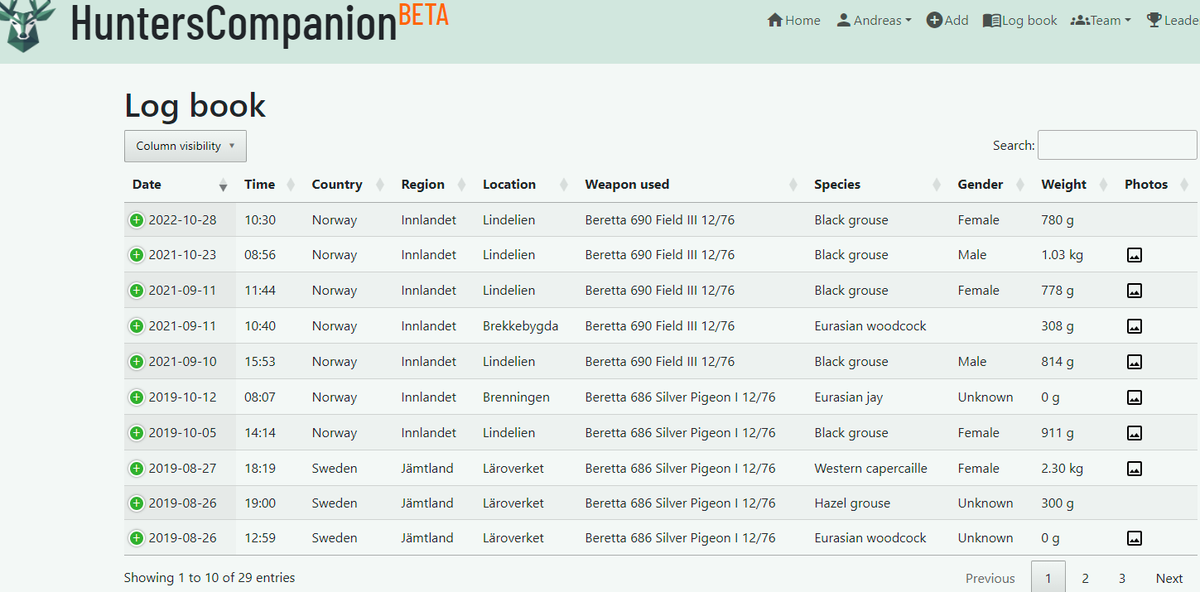The image size is (1200, 592).
Task: Open photo for the 911 g Black grouse
Action: [1134, 433]
